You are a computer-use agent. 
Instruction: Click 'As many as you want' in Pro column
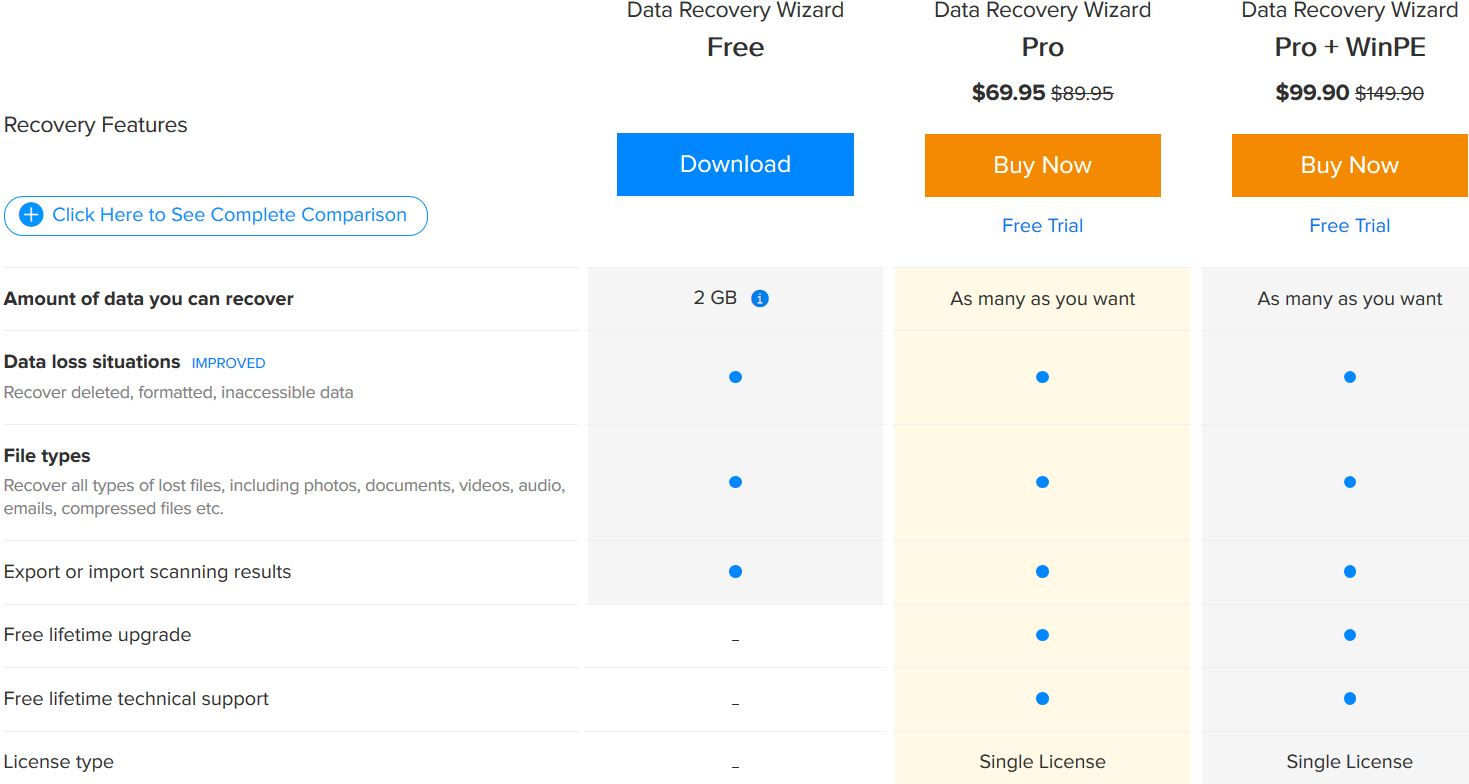[1042, 299]
